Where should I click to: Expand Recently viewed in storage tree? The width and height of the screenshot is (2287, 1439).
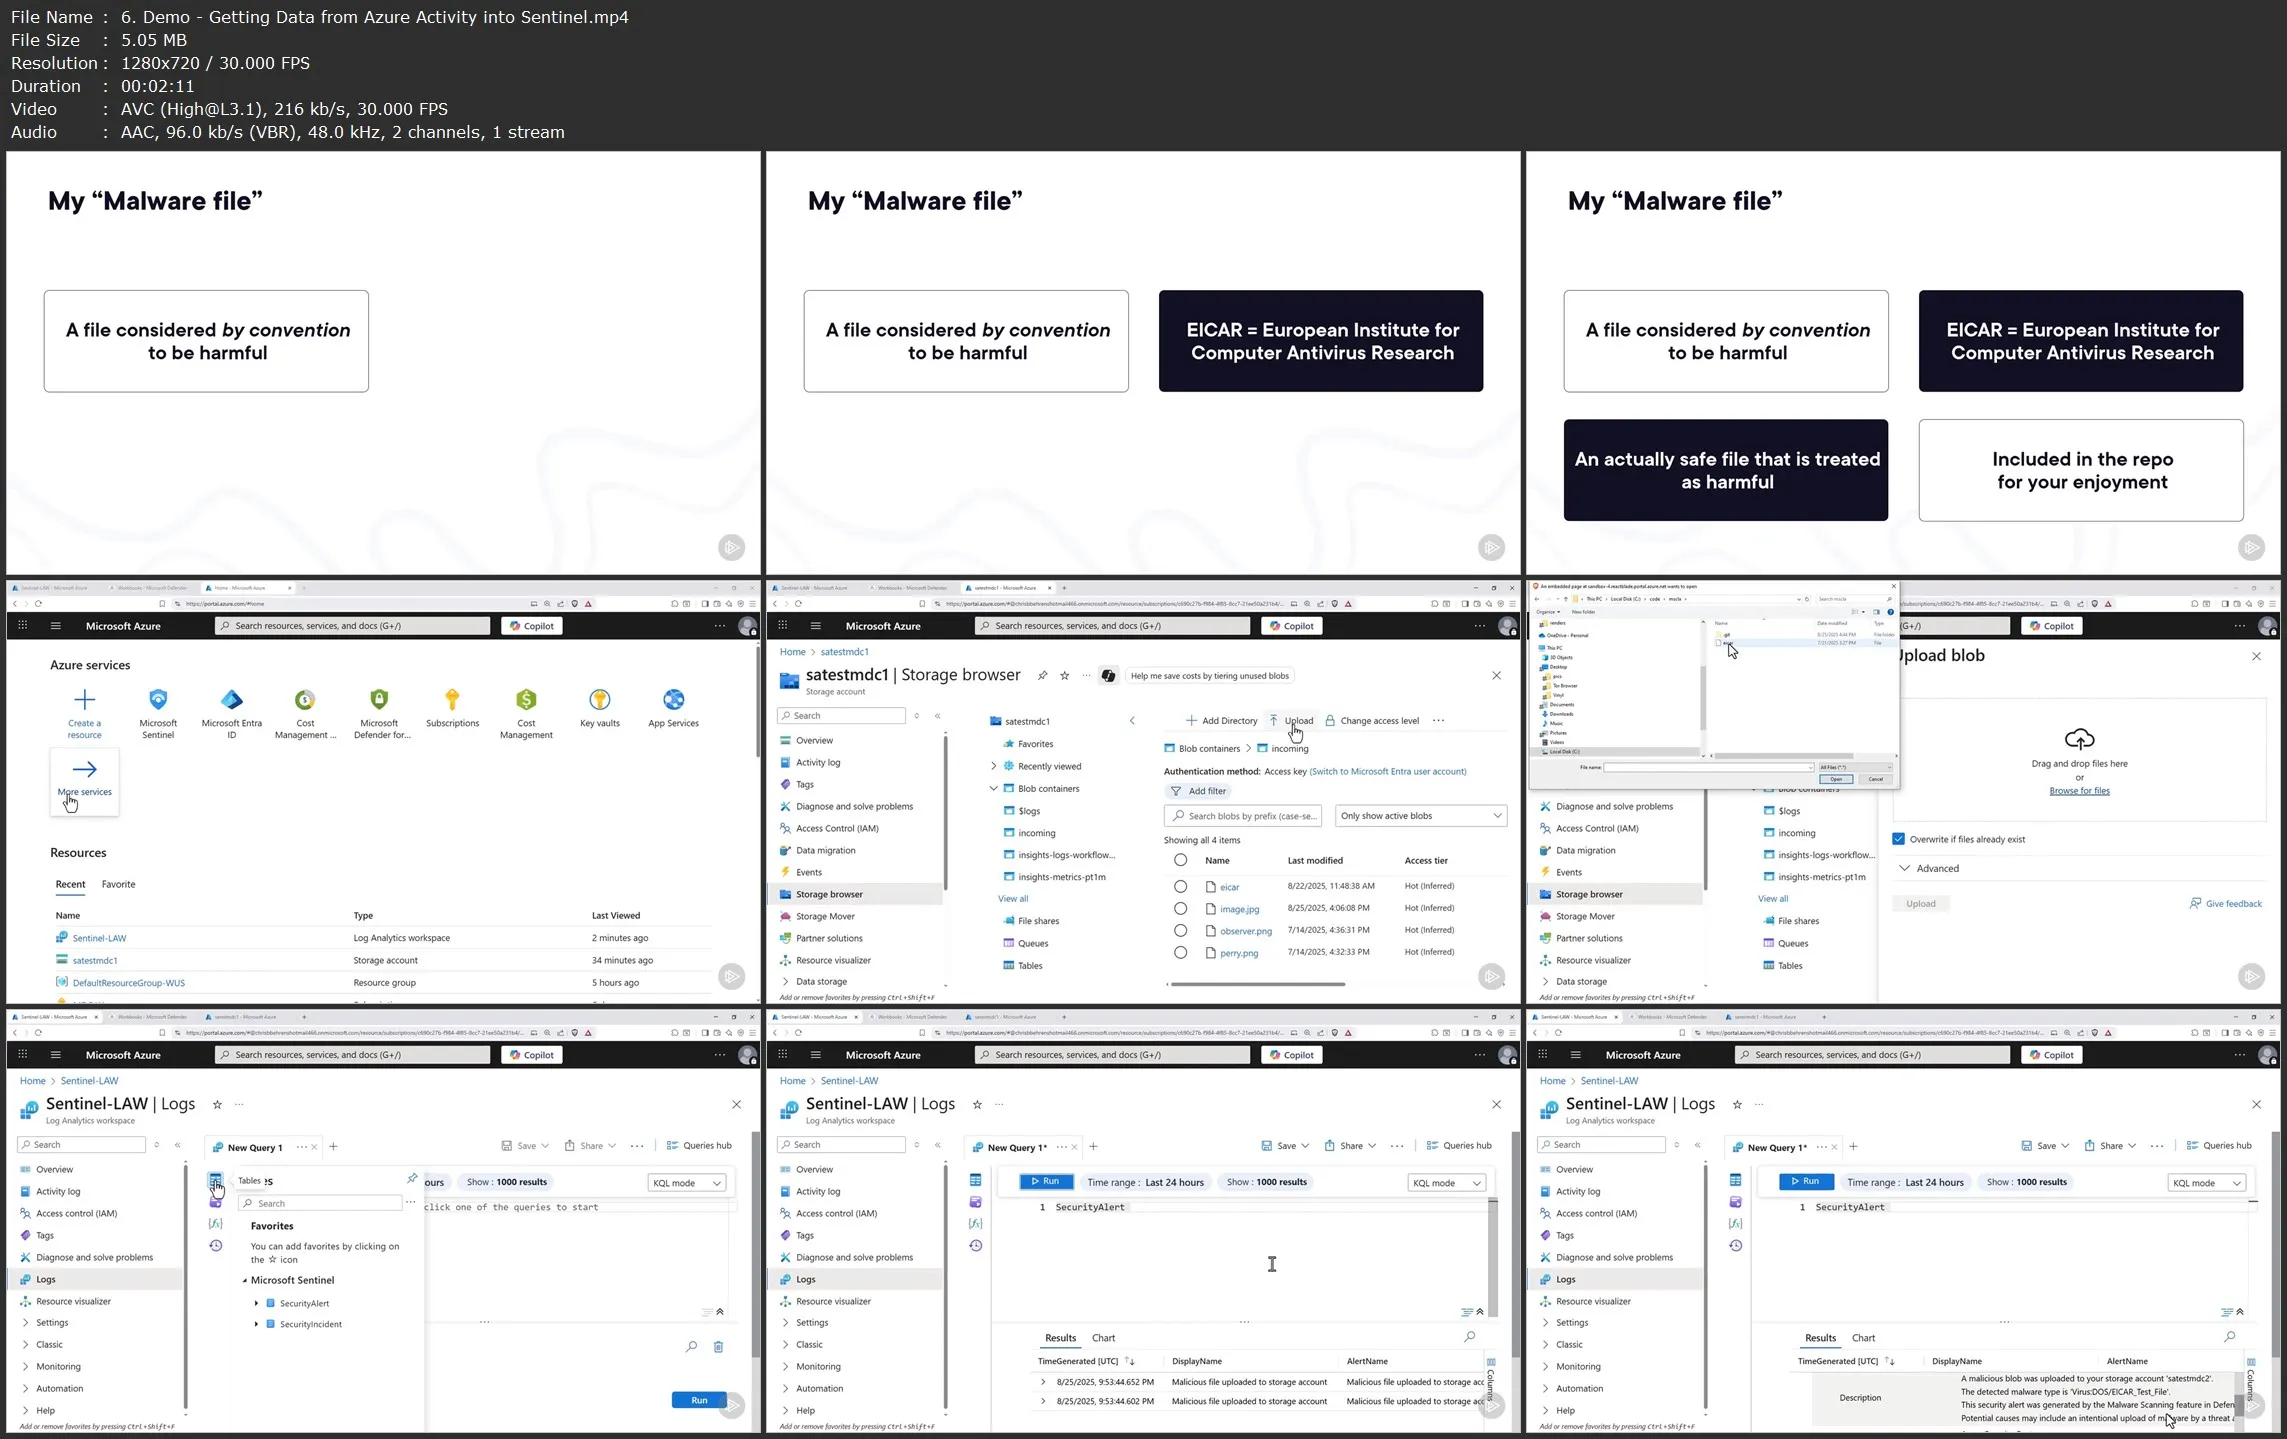[993, 767]
